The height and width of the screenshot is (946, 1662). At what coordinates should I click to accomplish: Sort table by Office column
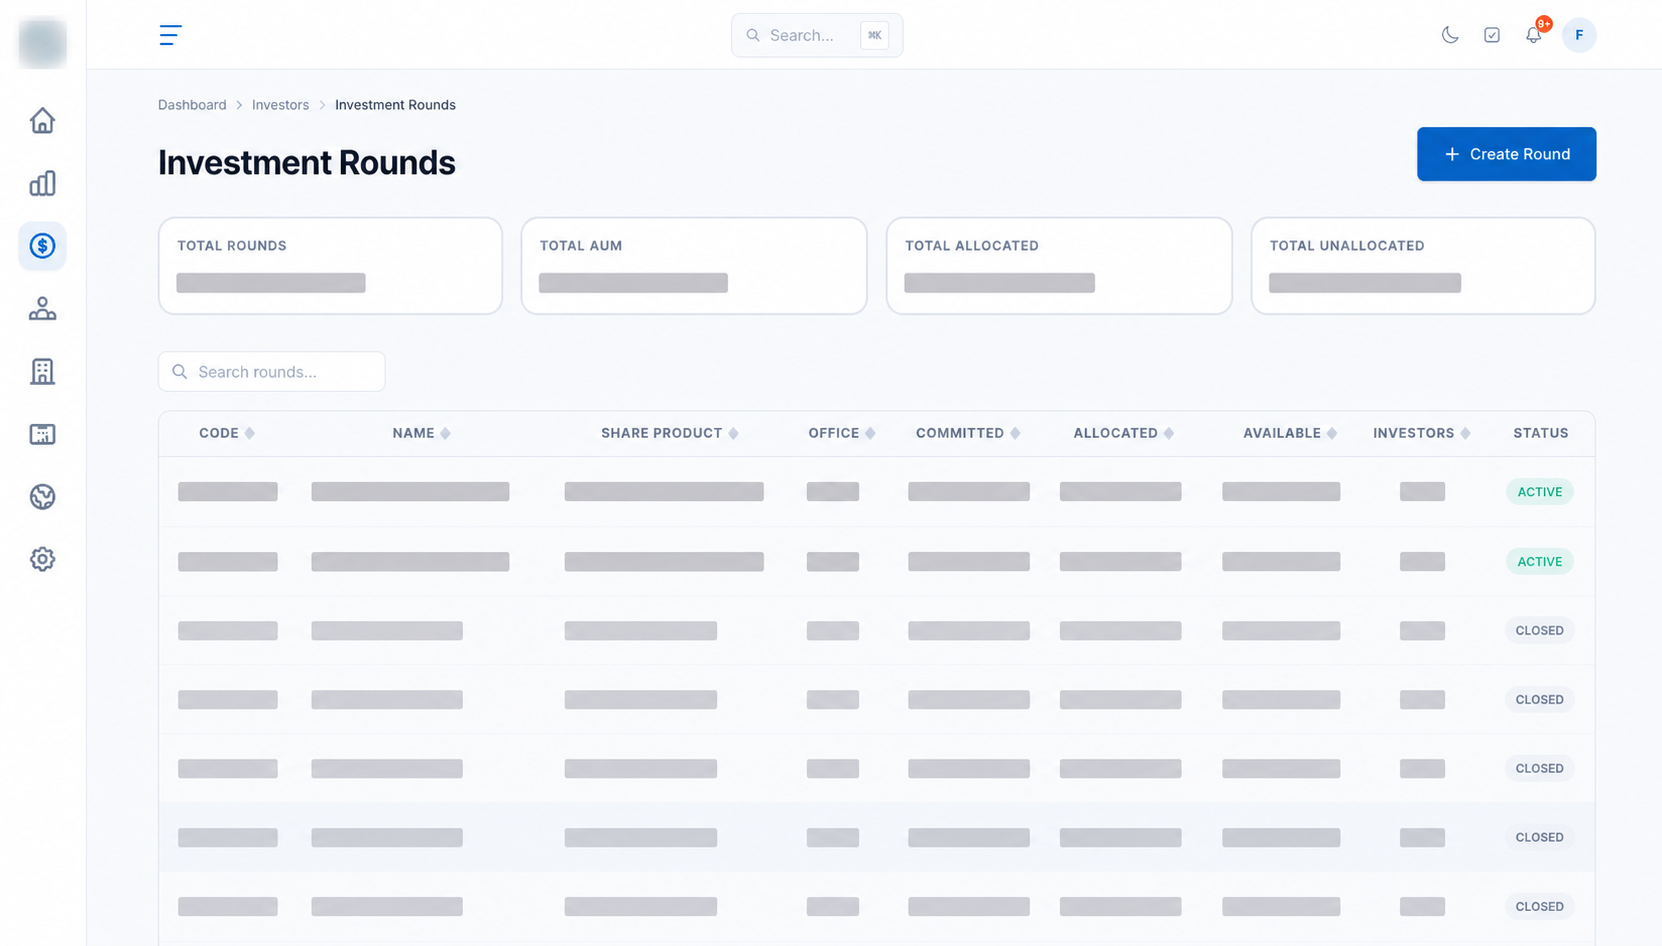click(x=842, y=433)
